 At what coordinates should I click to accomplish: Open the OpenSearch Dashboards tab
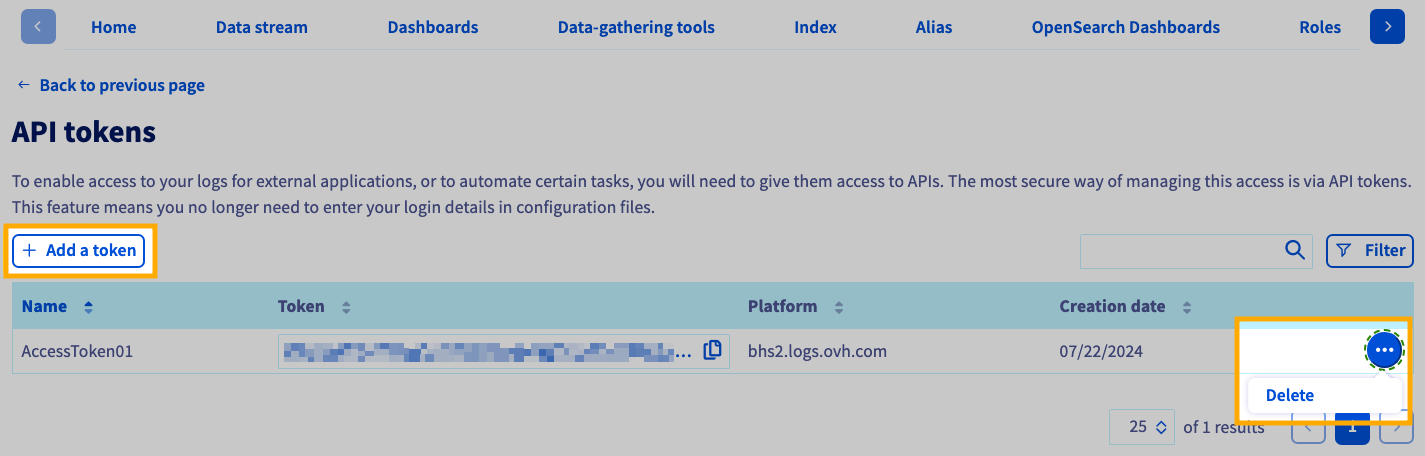point(1125,27)
